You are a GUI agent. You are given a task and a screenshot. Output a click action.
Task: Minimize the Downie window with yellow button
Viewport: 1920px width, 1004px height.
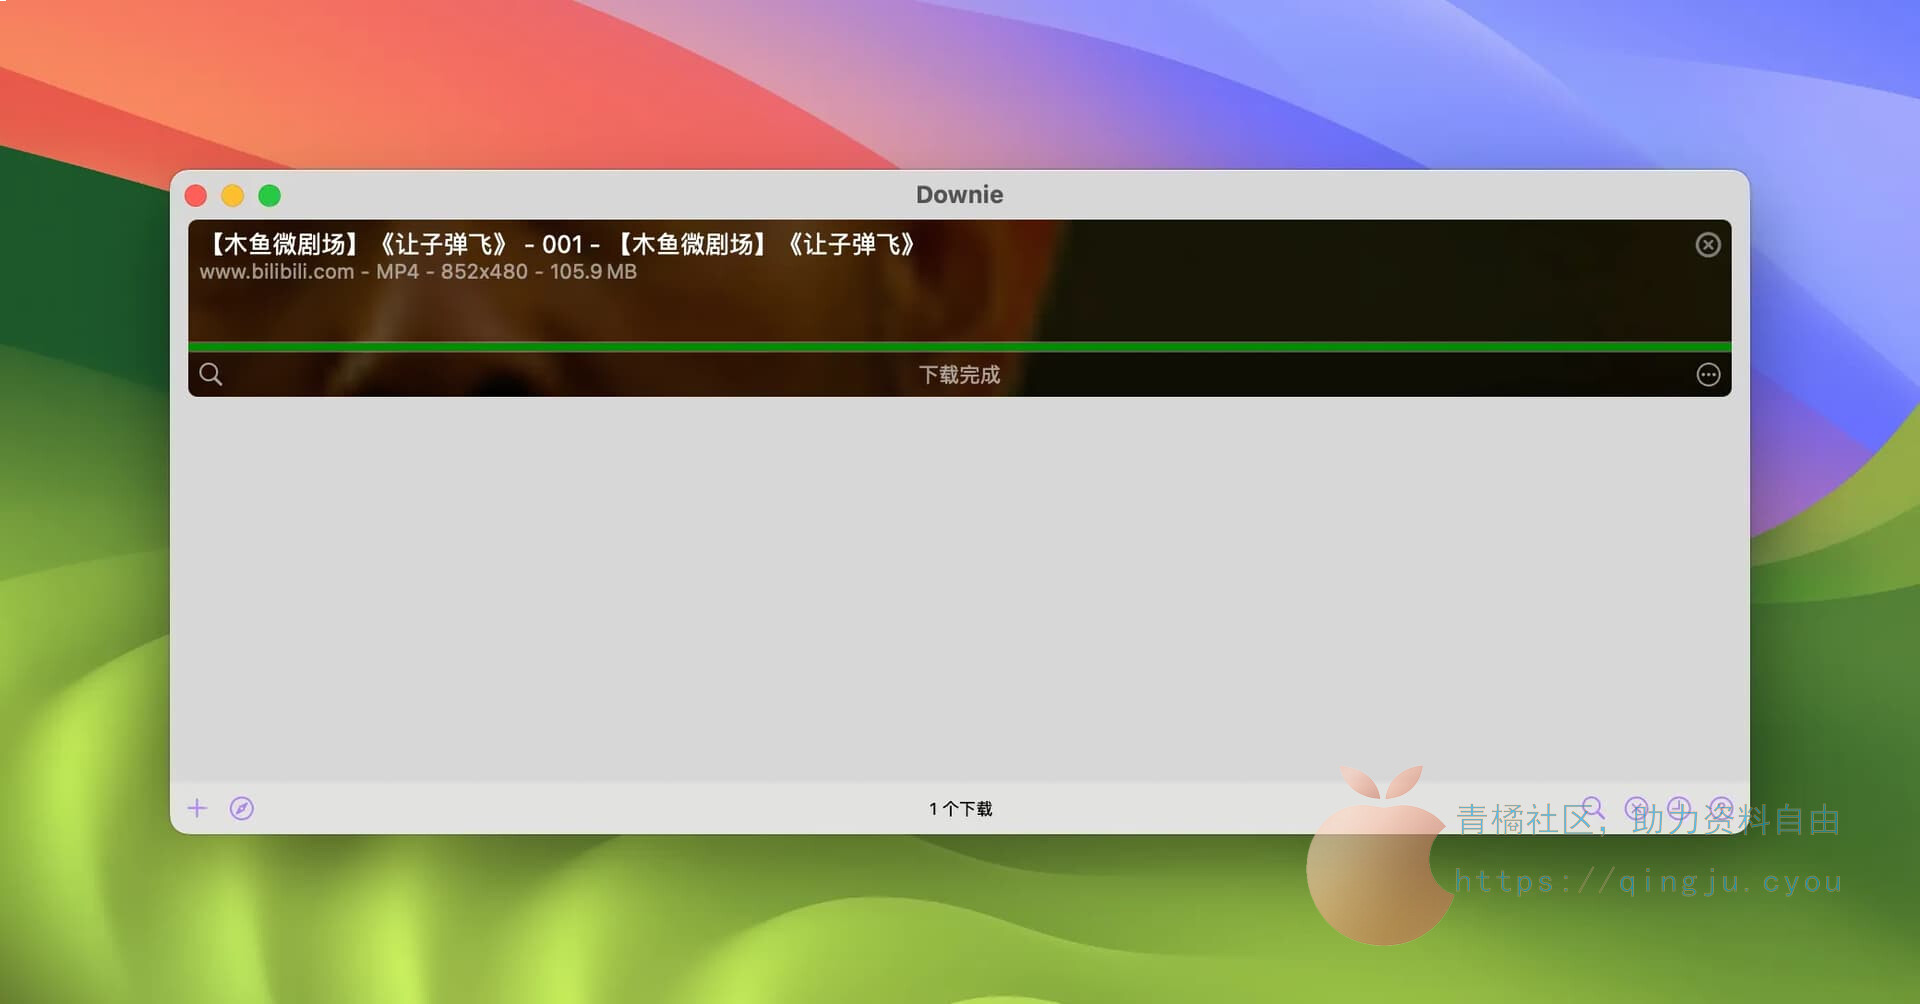coord(233,196)
